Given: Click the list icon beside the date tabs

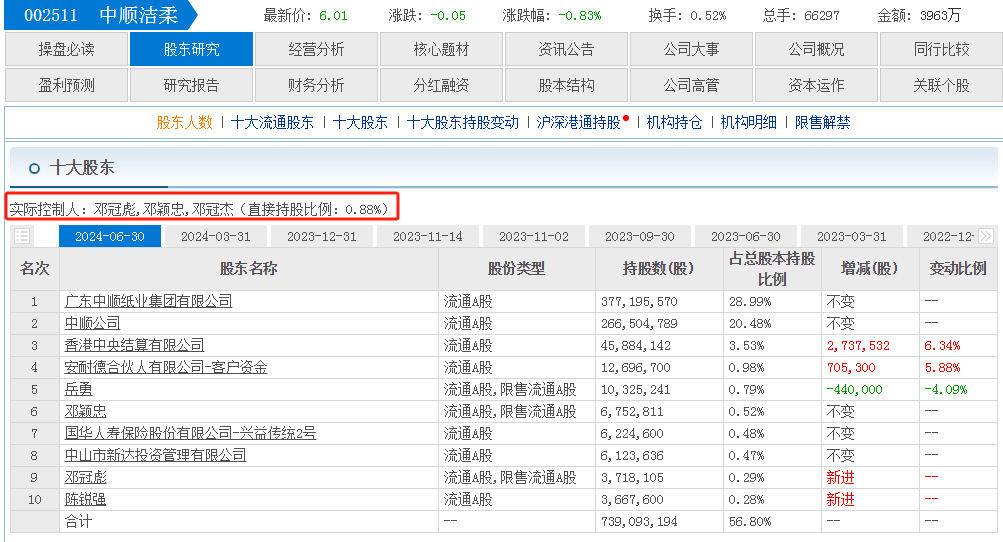Looking at the screenshot, I should tap(22, 237).
